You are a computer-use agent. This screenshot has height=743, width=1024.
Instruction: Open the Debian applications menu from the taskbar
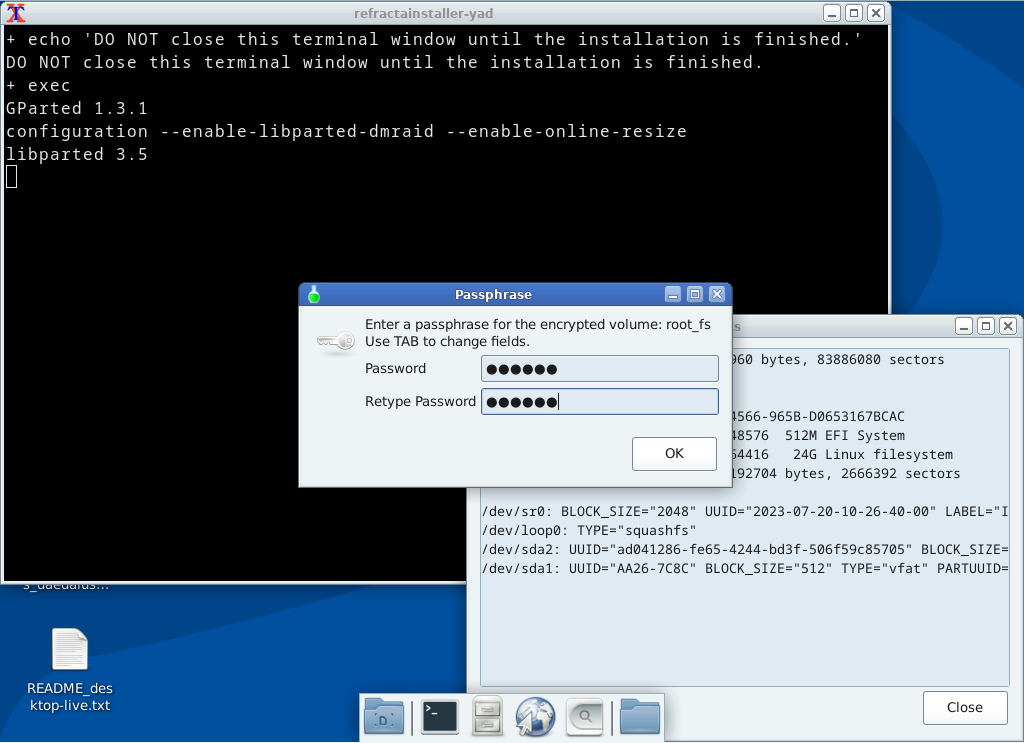[383, 716]
